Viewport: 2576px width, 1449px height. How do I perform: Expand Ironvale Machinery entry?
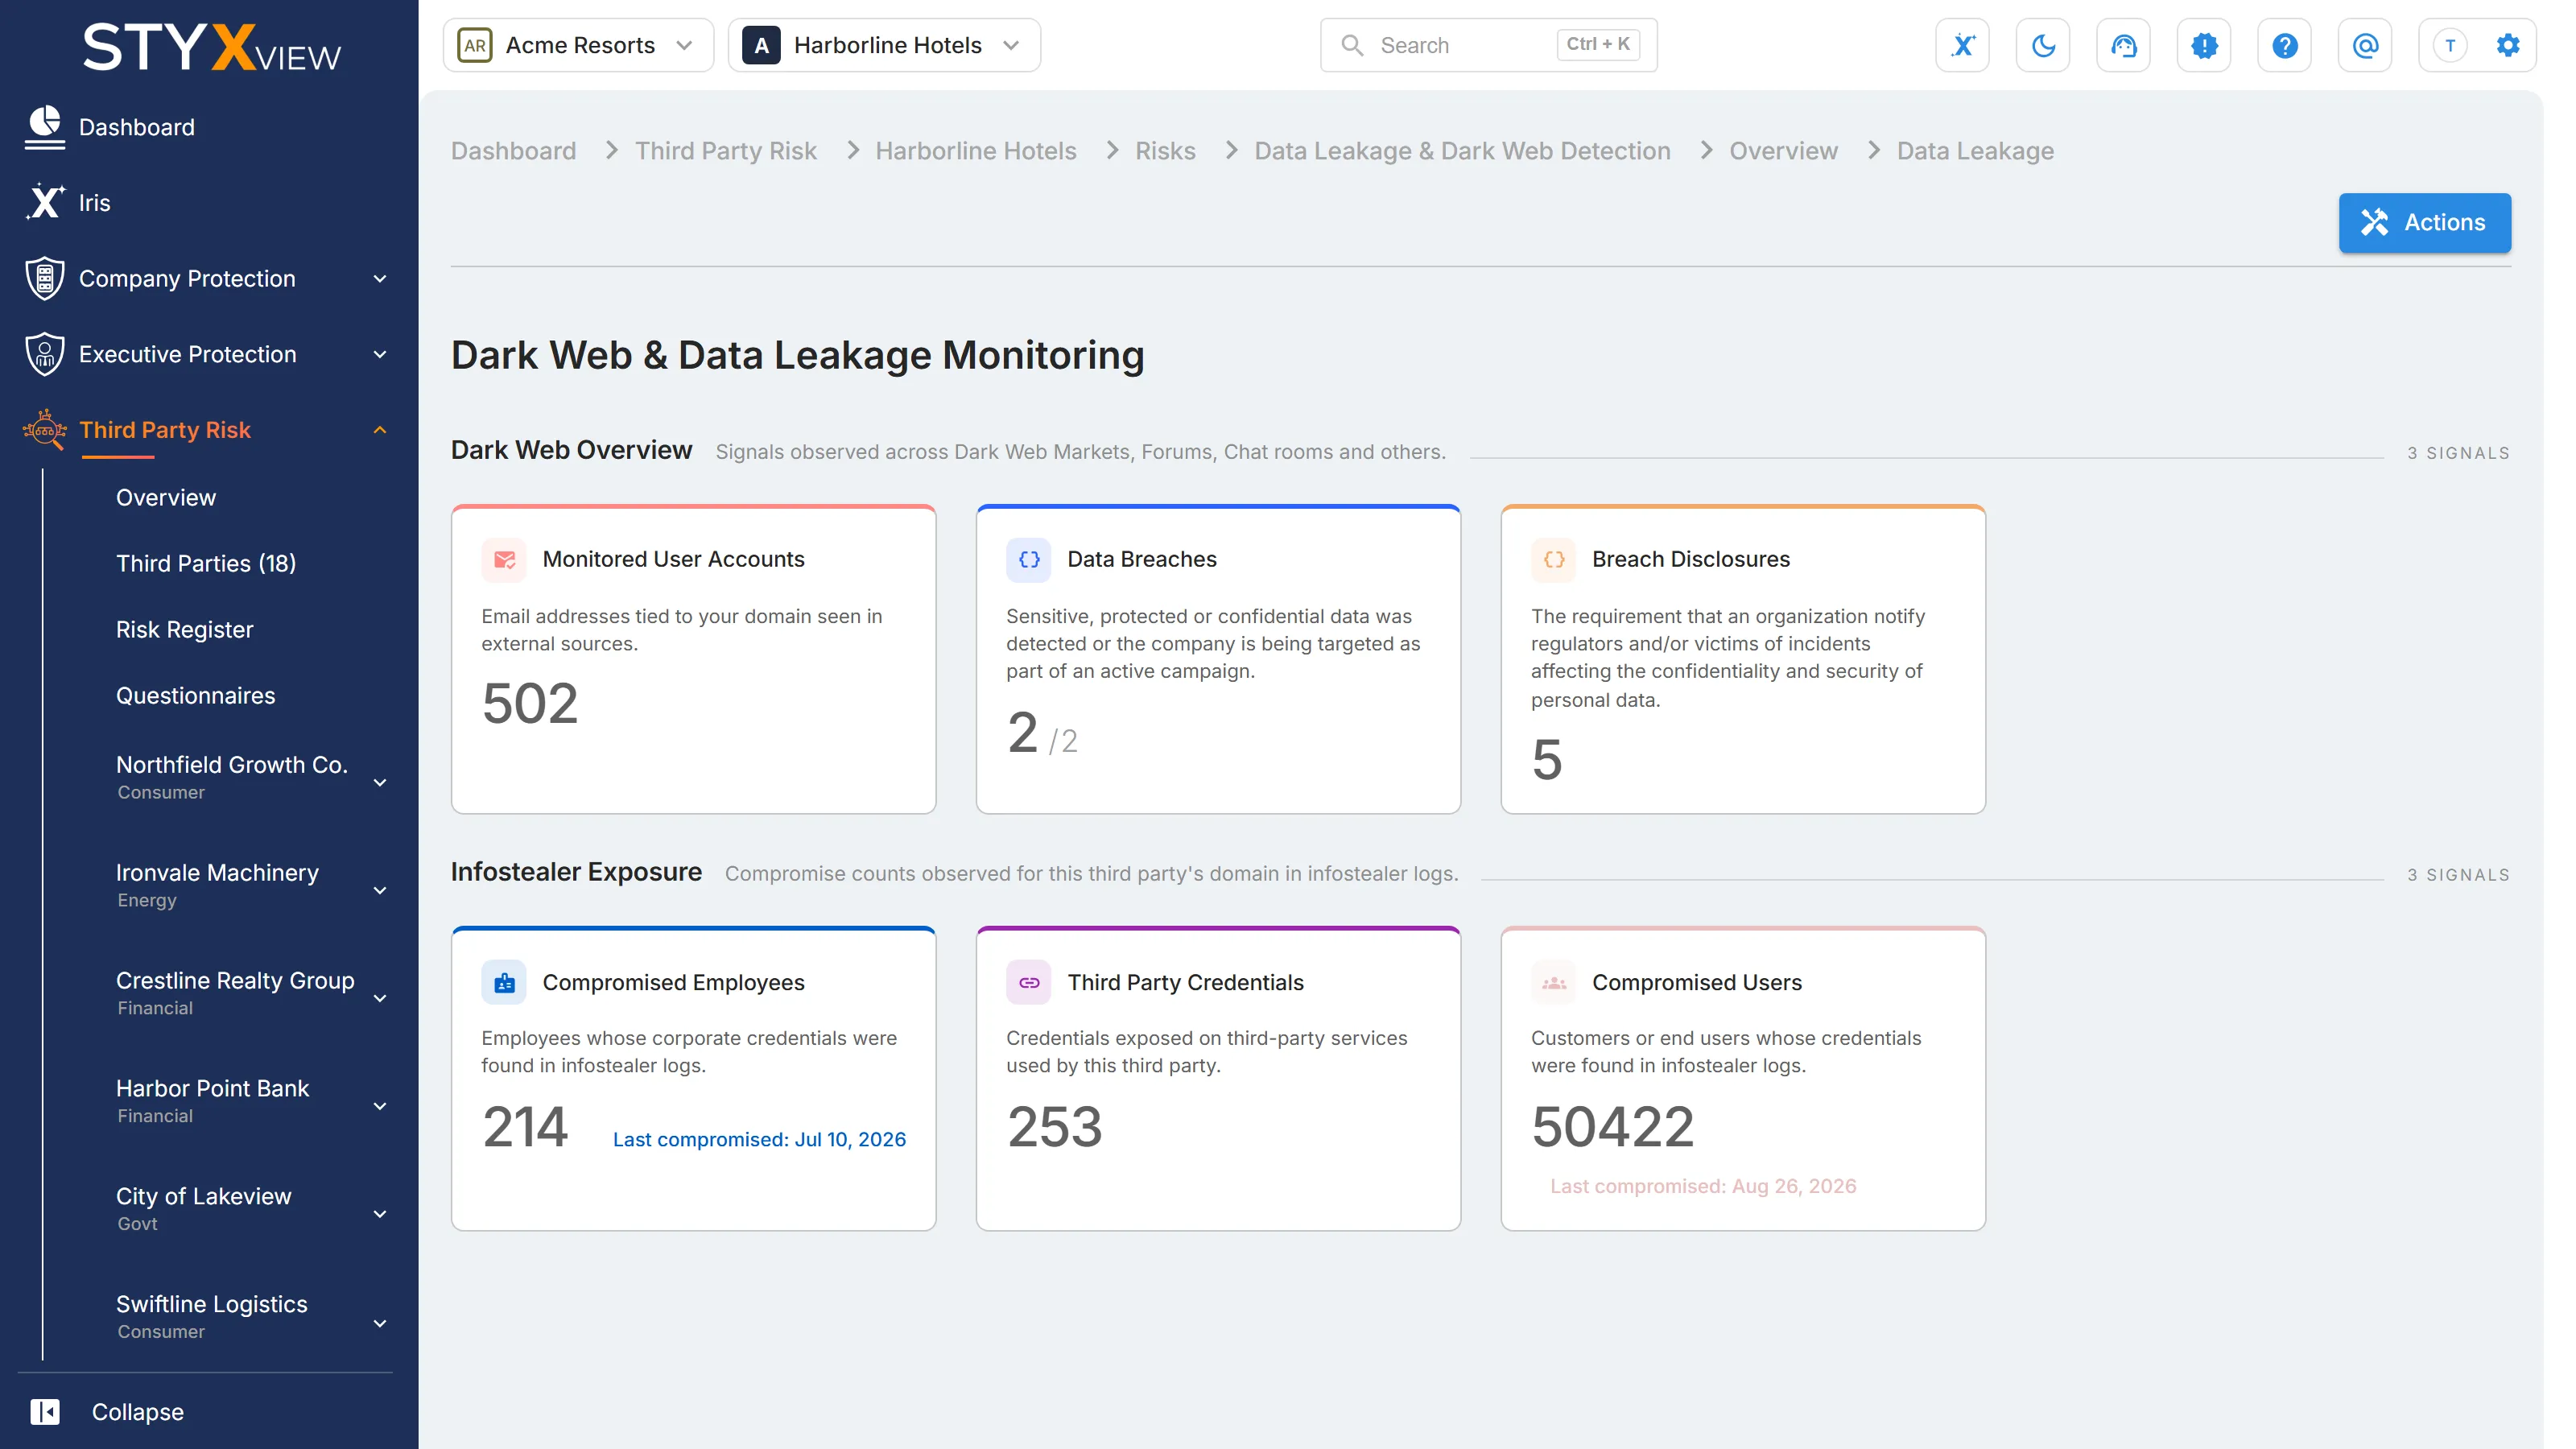point(380,890)
